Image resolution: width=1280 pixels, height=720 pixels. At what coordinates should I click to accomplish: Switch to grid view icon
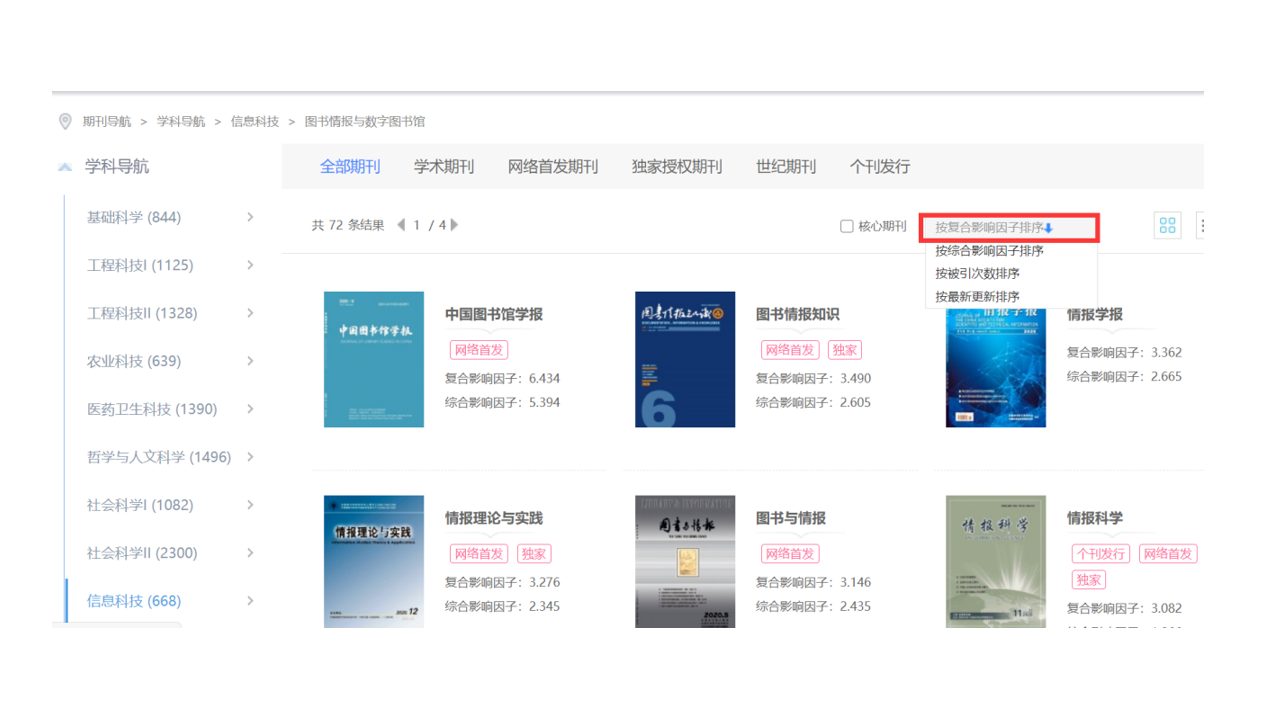(x=1167, y=226)
